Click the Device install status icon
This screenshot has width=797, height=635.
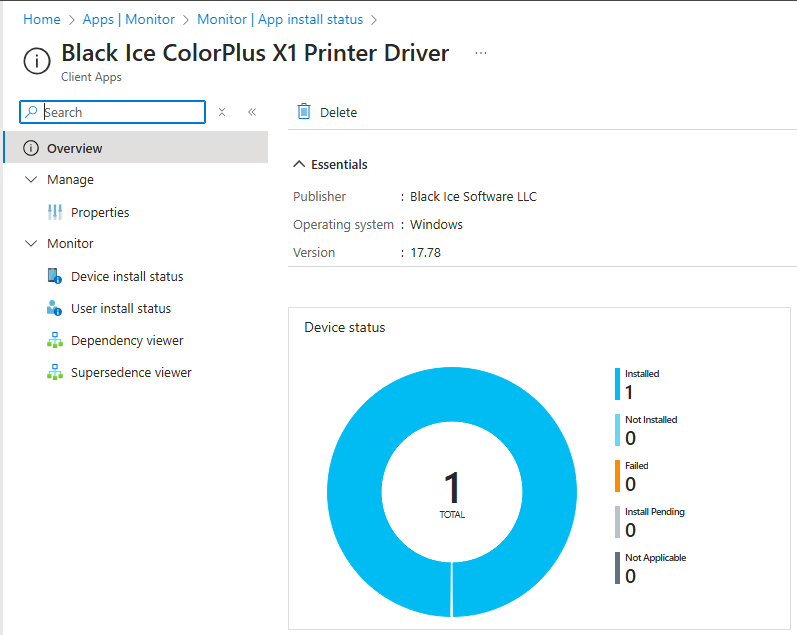[55, 276]
